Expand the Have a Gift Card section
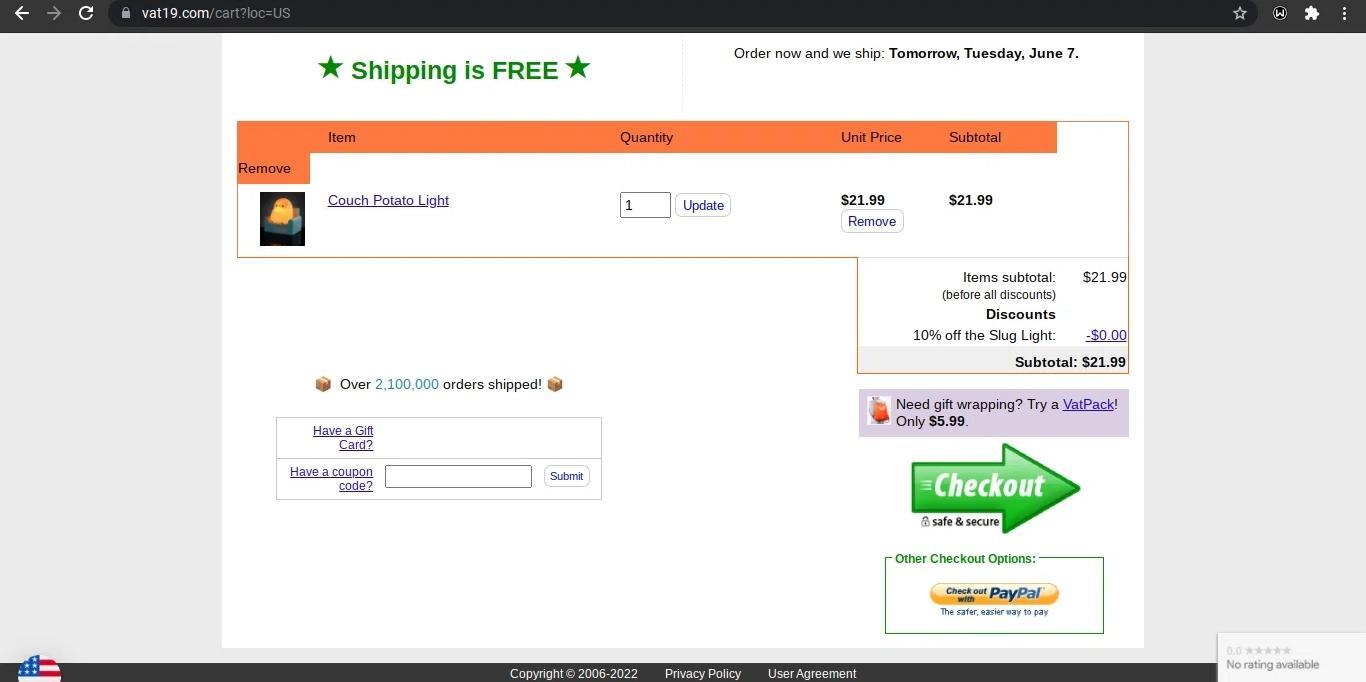The width and height of the screenshot is (1366, 682). [343, 437]
